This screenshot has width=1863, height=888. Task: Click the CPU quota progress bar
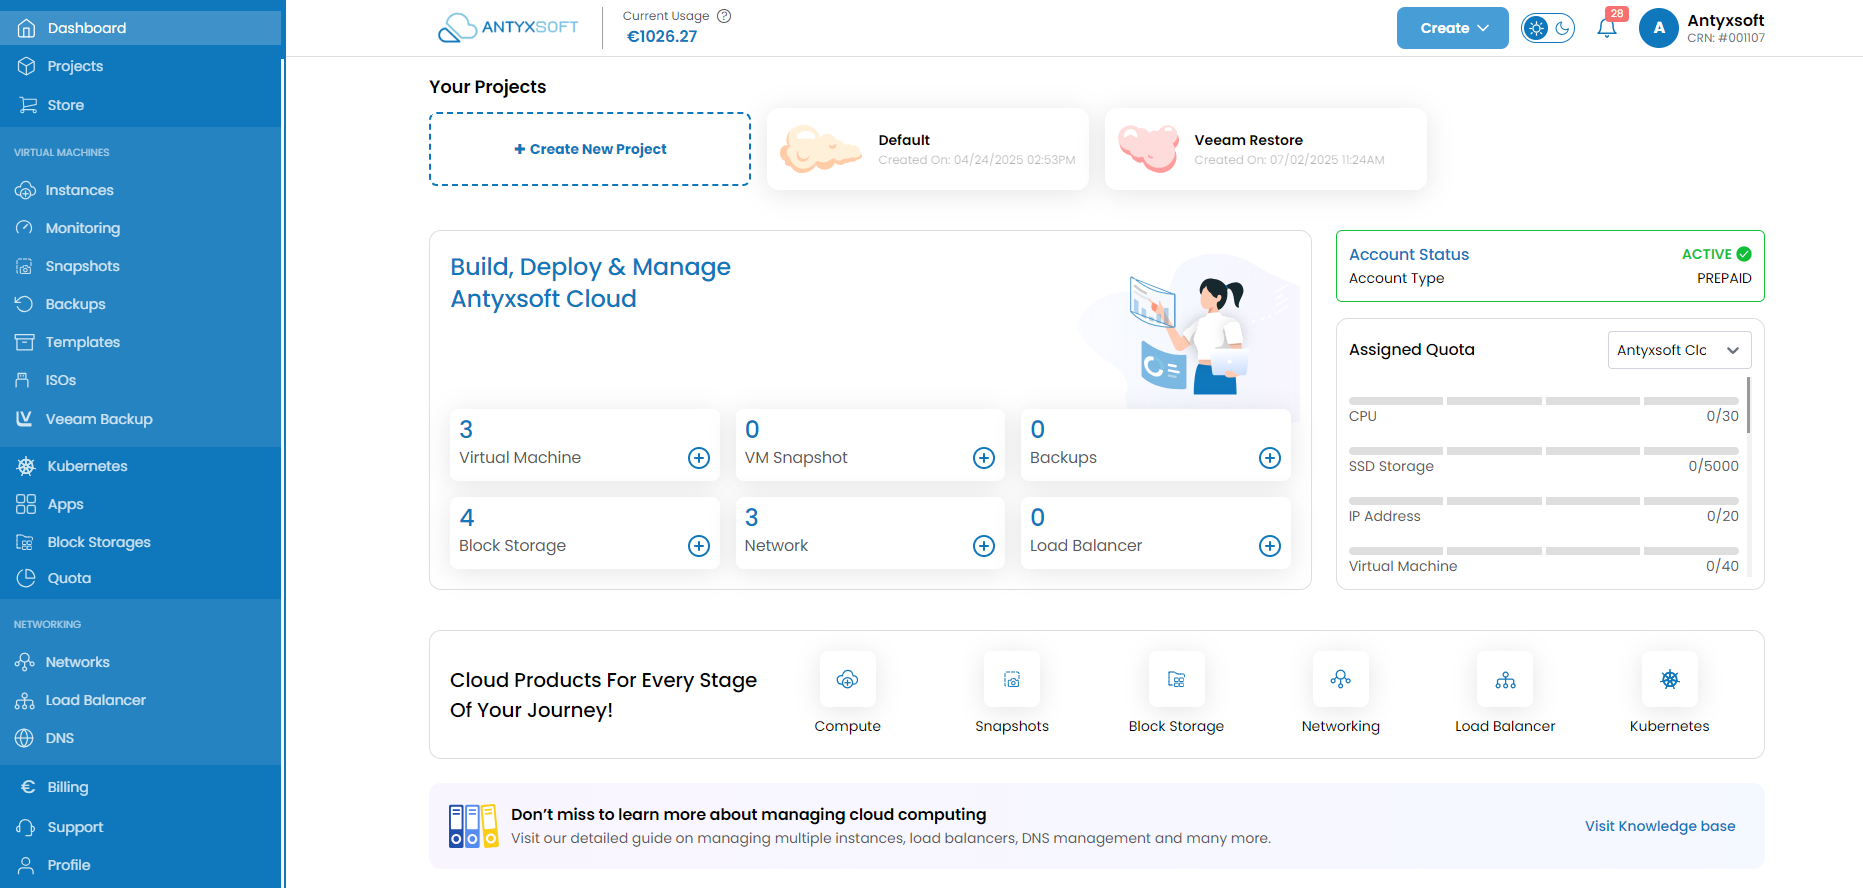coord(1544,401)
